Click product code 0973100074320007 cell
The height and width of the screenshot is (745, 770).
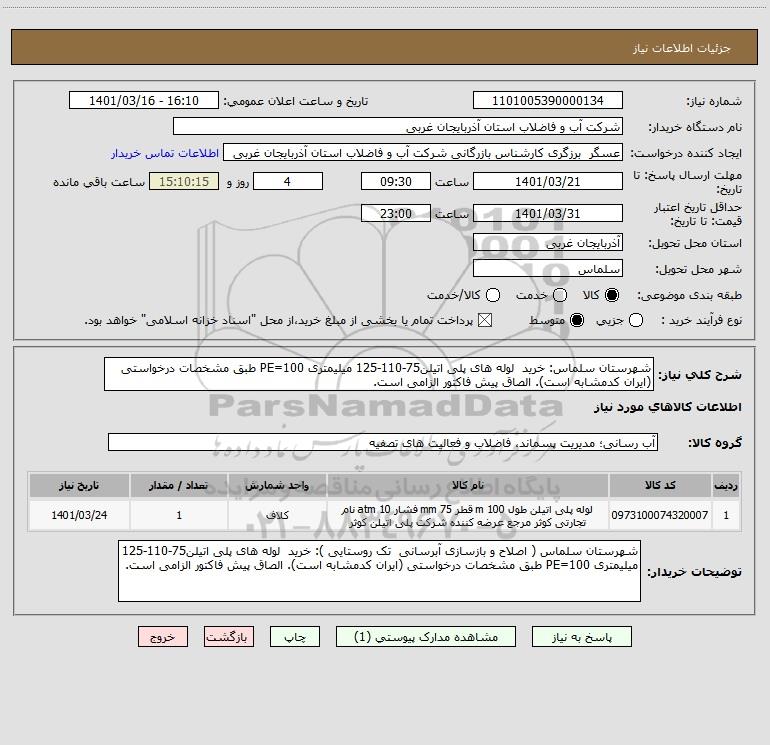point(660,515)
